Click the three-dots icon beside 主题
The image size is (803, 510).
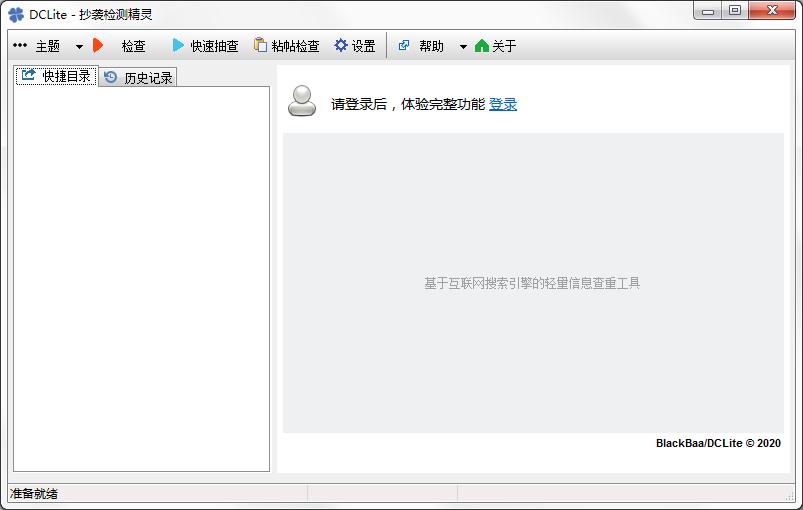20,45
